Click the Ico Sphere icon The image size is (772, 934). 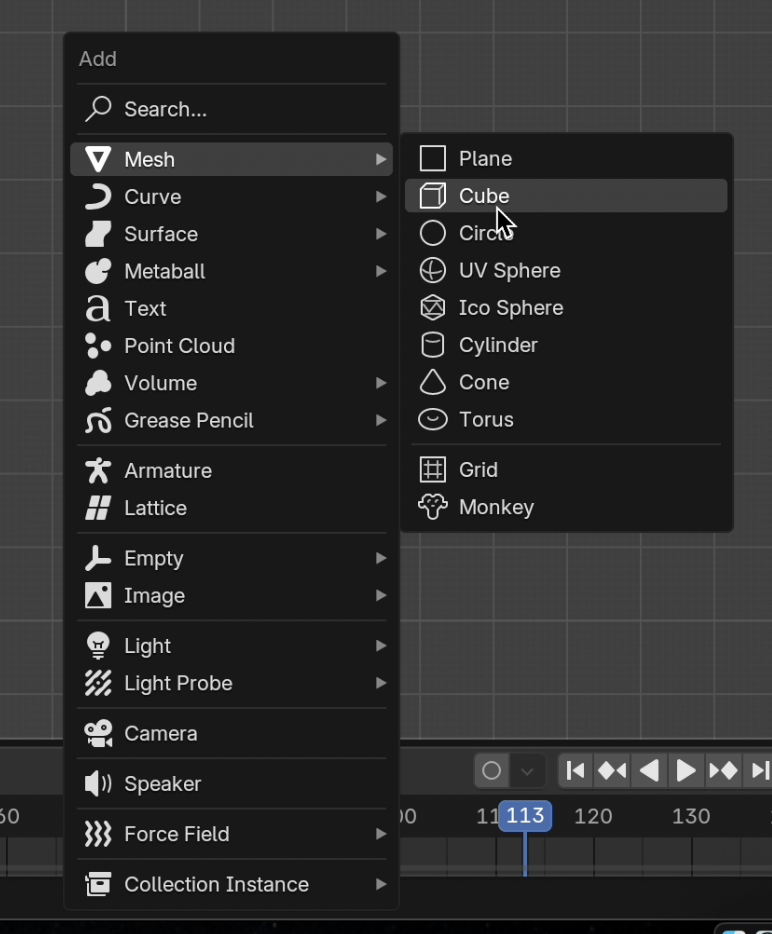[432, 308]
